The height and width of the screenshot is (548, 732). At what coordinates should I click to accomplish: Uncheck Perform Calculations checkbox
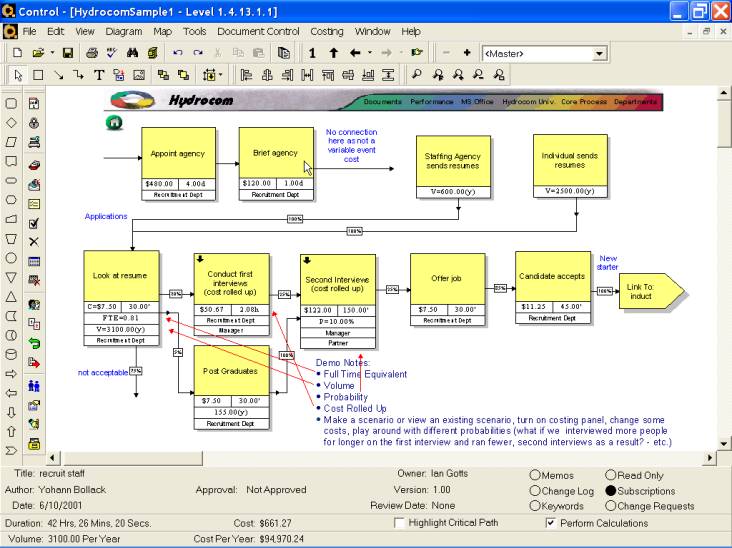[551, 523]
